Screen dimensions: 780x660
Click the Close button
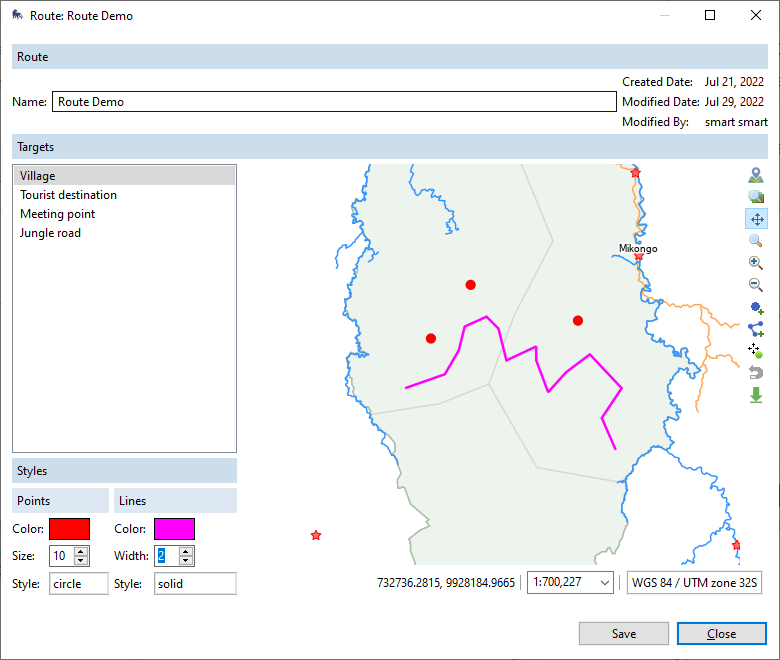point(721,633)
